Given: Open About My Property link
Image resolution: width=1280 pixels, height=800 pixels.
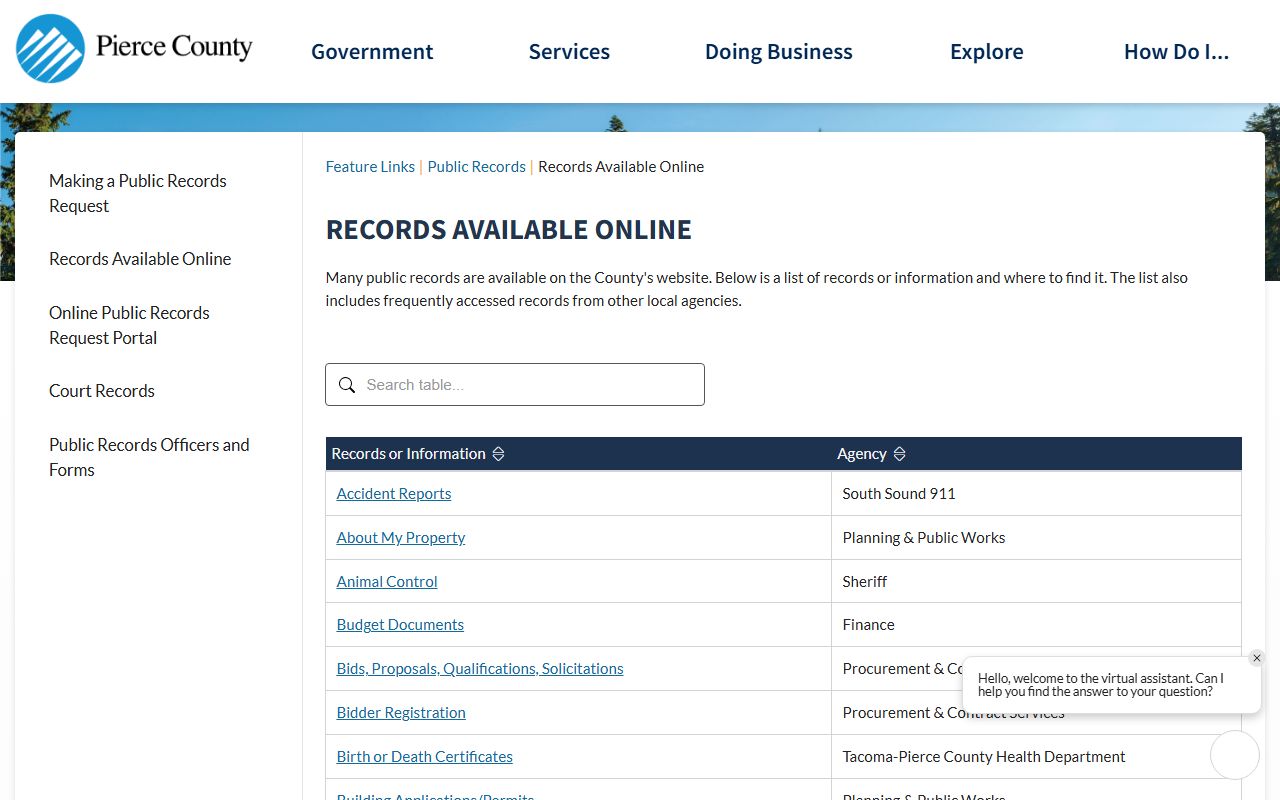Looking at the screenshot, I should pyautogui.click(x=401, y=538).
